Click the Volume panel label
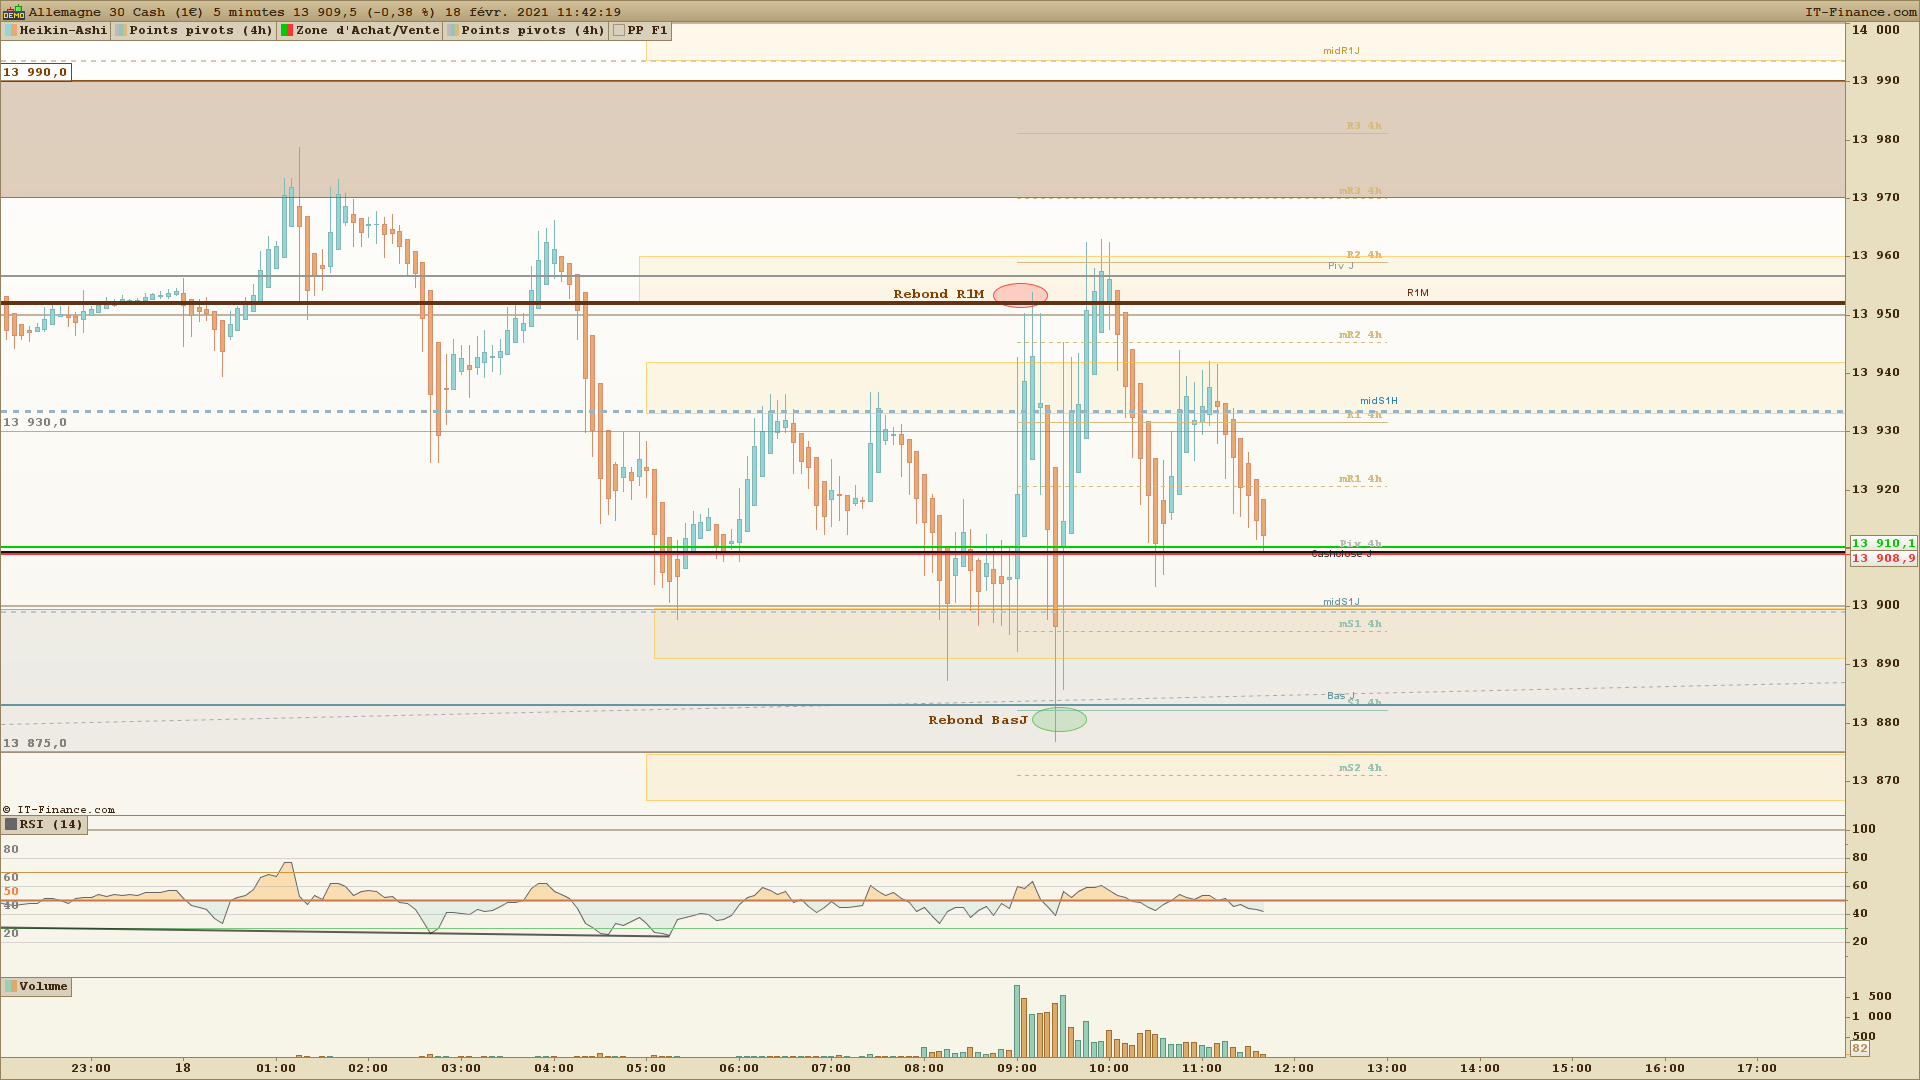This screenshot has height=1080, width=1920. tap(43, 987)
